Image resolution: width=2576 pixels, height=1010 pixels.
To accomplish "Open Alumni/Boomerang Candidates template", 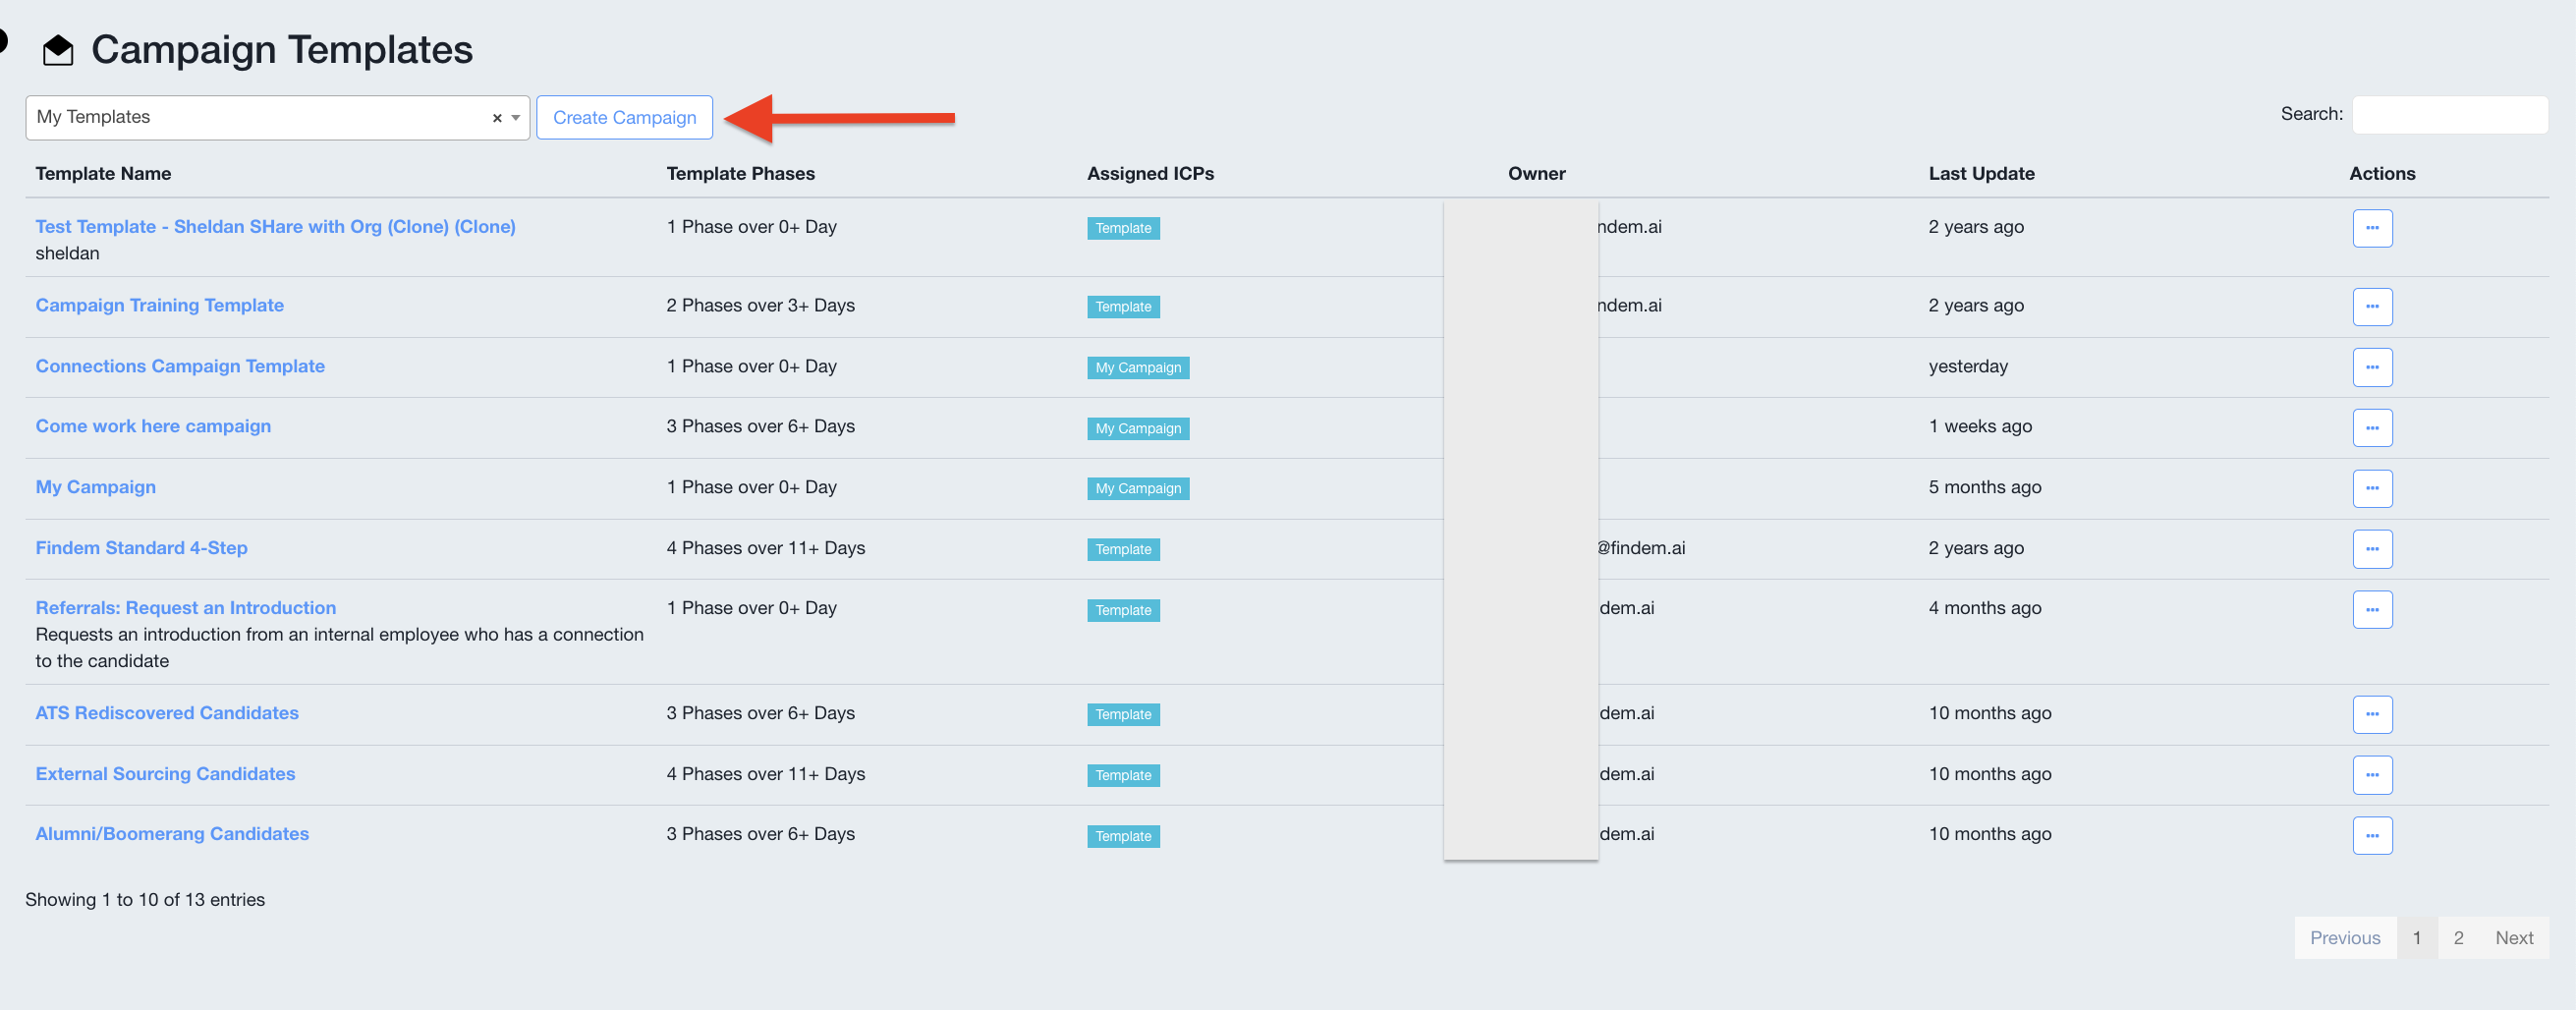I will [x=172, y=835].
